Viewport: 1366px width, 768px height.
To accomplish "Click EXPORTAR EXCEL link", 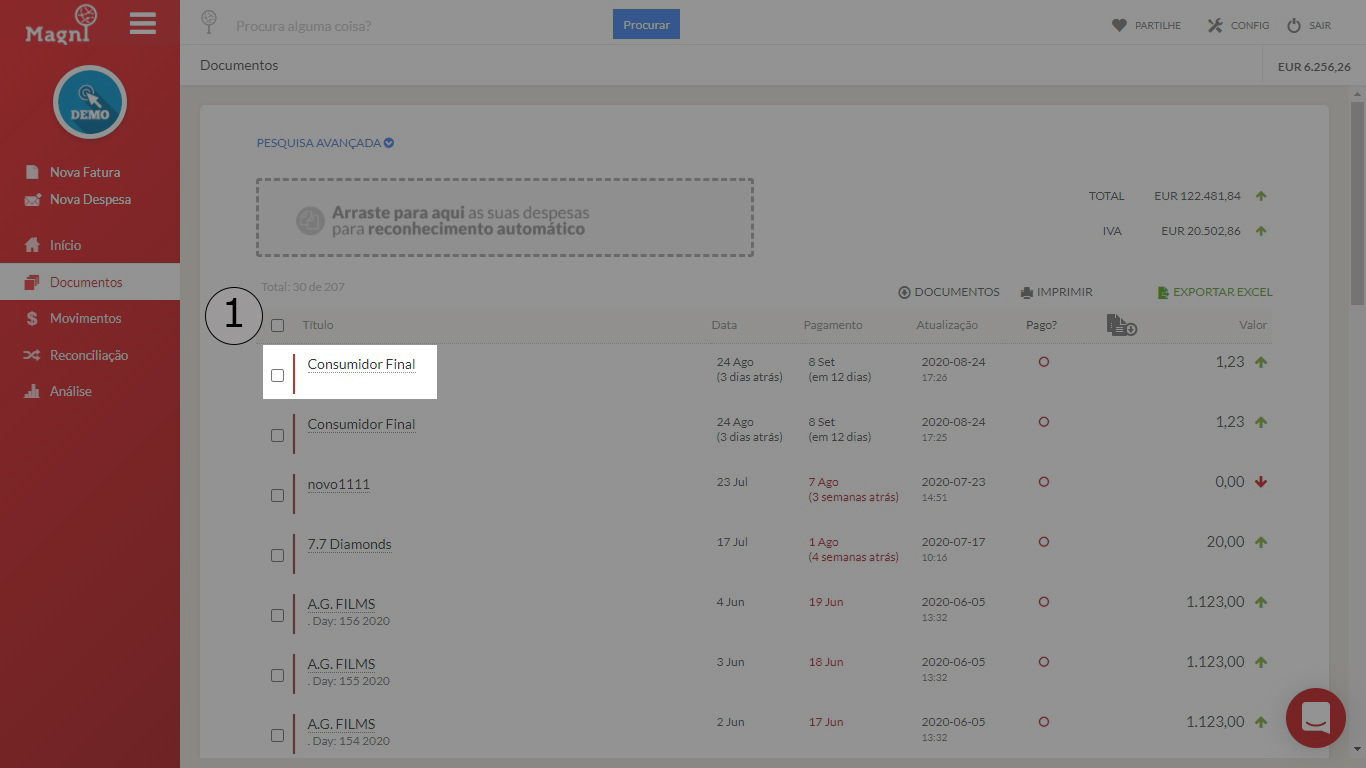I will pos(1215,293).
